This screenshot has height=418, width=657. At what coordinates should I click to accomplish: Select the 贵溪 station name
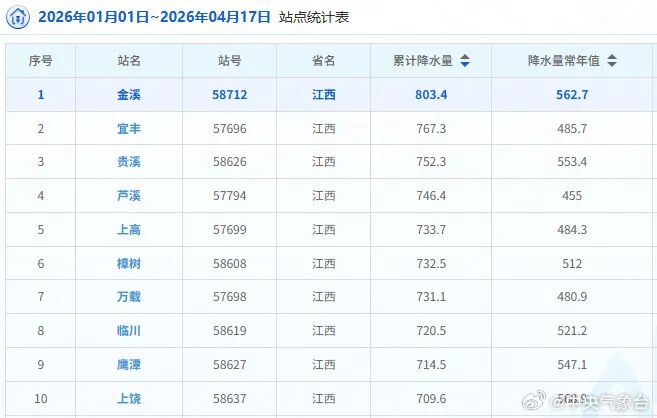coord(129,162)
